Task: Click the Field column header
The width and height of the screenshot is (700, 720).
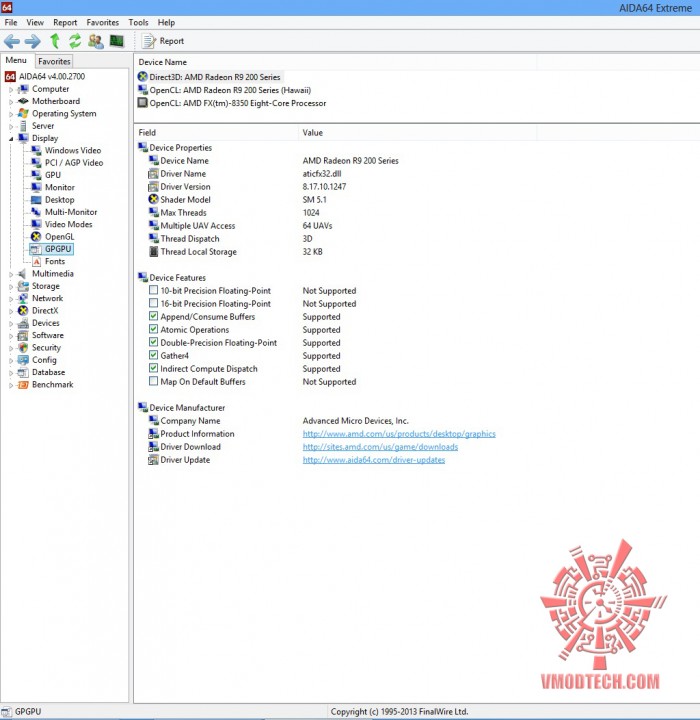Action: point(216,133)
